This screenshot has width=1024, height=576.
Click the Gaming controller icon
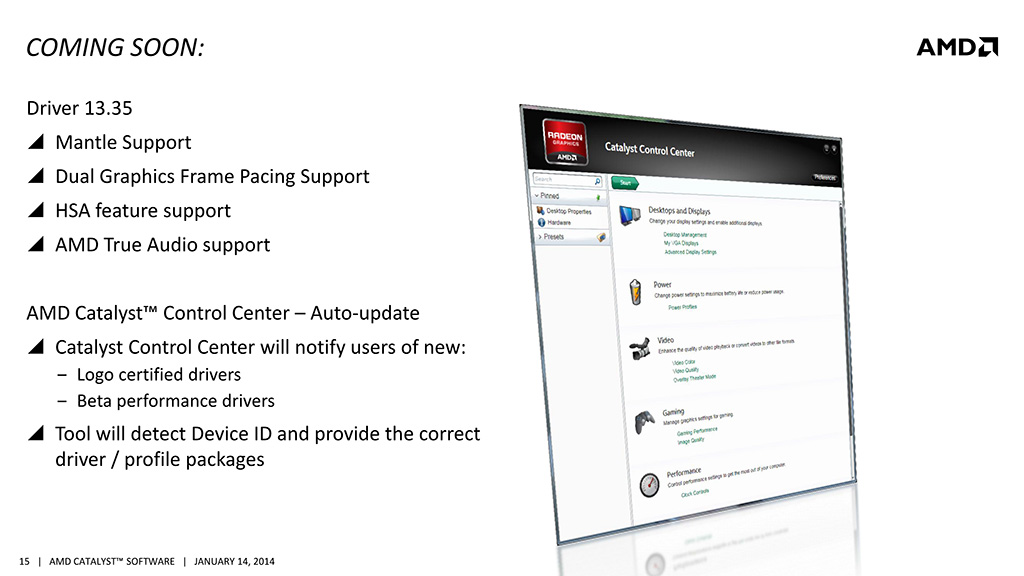[x=645, y=422]
